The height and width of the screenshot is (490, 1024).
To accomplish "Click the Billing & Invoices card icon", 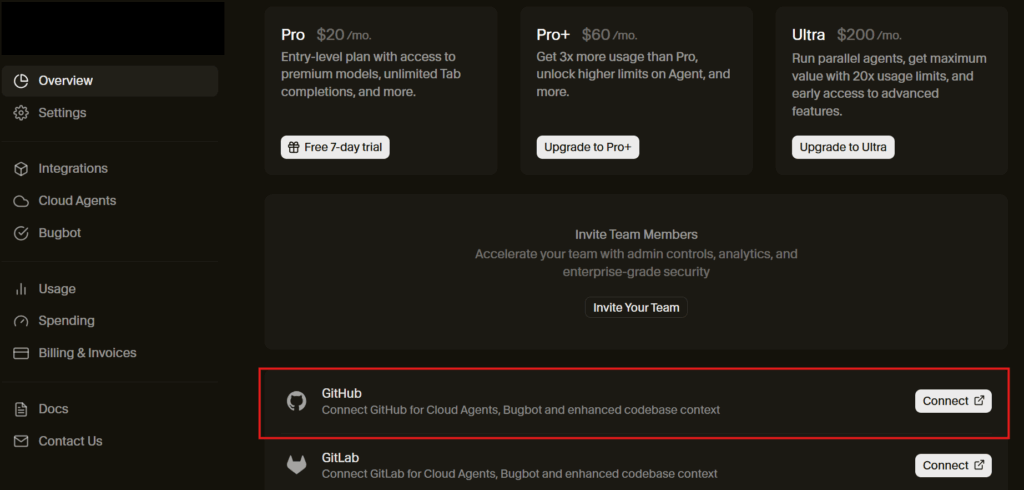I will point(21,353).
